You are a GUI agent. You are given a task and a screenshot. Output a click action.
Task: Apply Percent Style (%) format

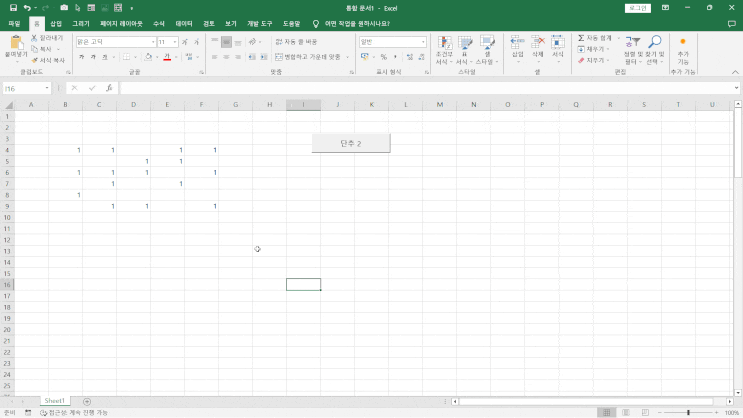[x=384, y=57]
